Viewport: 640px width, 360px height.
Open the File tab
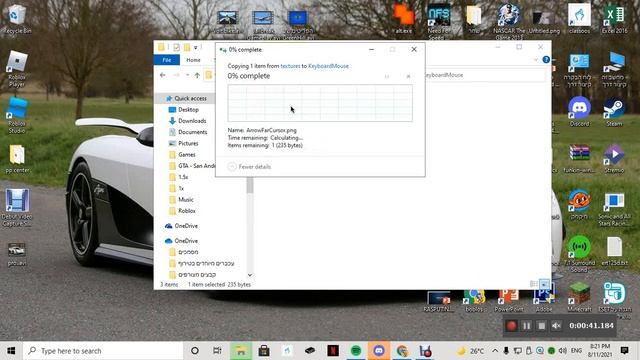click(167, 60)
